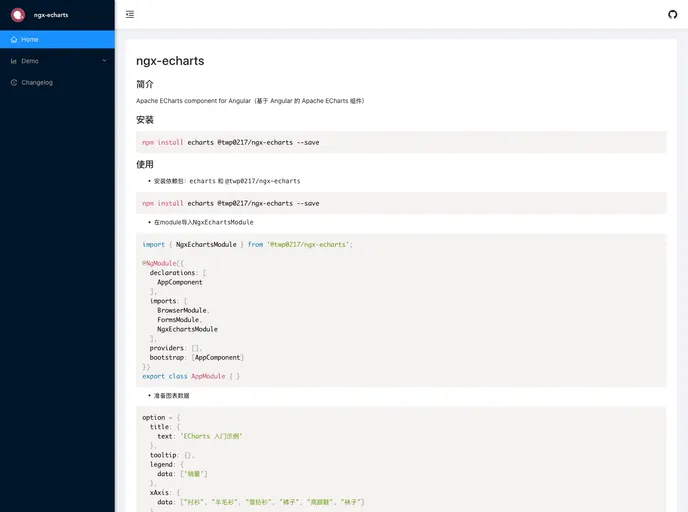The height and width of the screenshot is (512, 688).
Task: Click the ngx-echarts title in sidebar header
Action: pyautogui.click(x=51, y=15)
